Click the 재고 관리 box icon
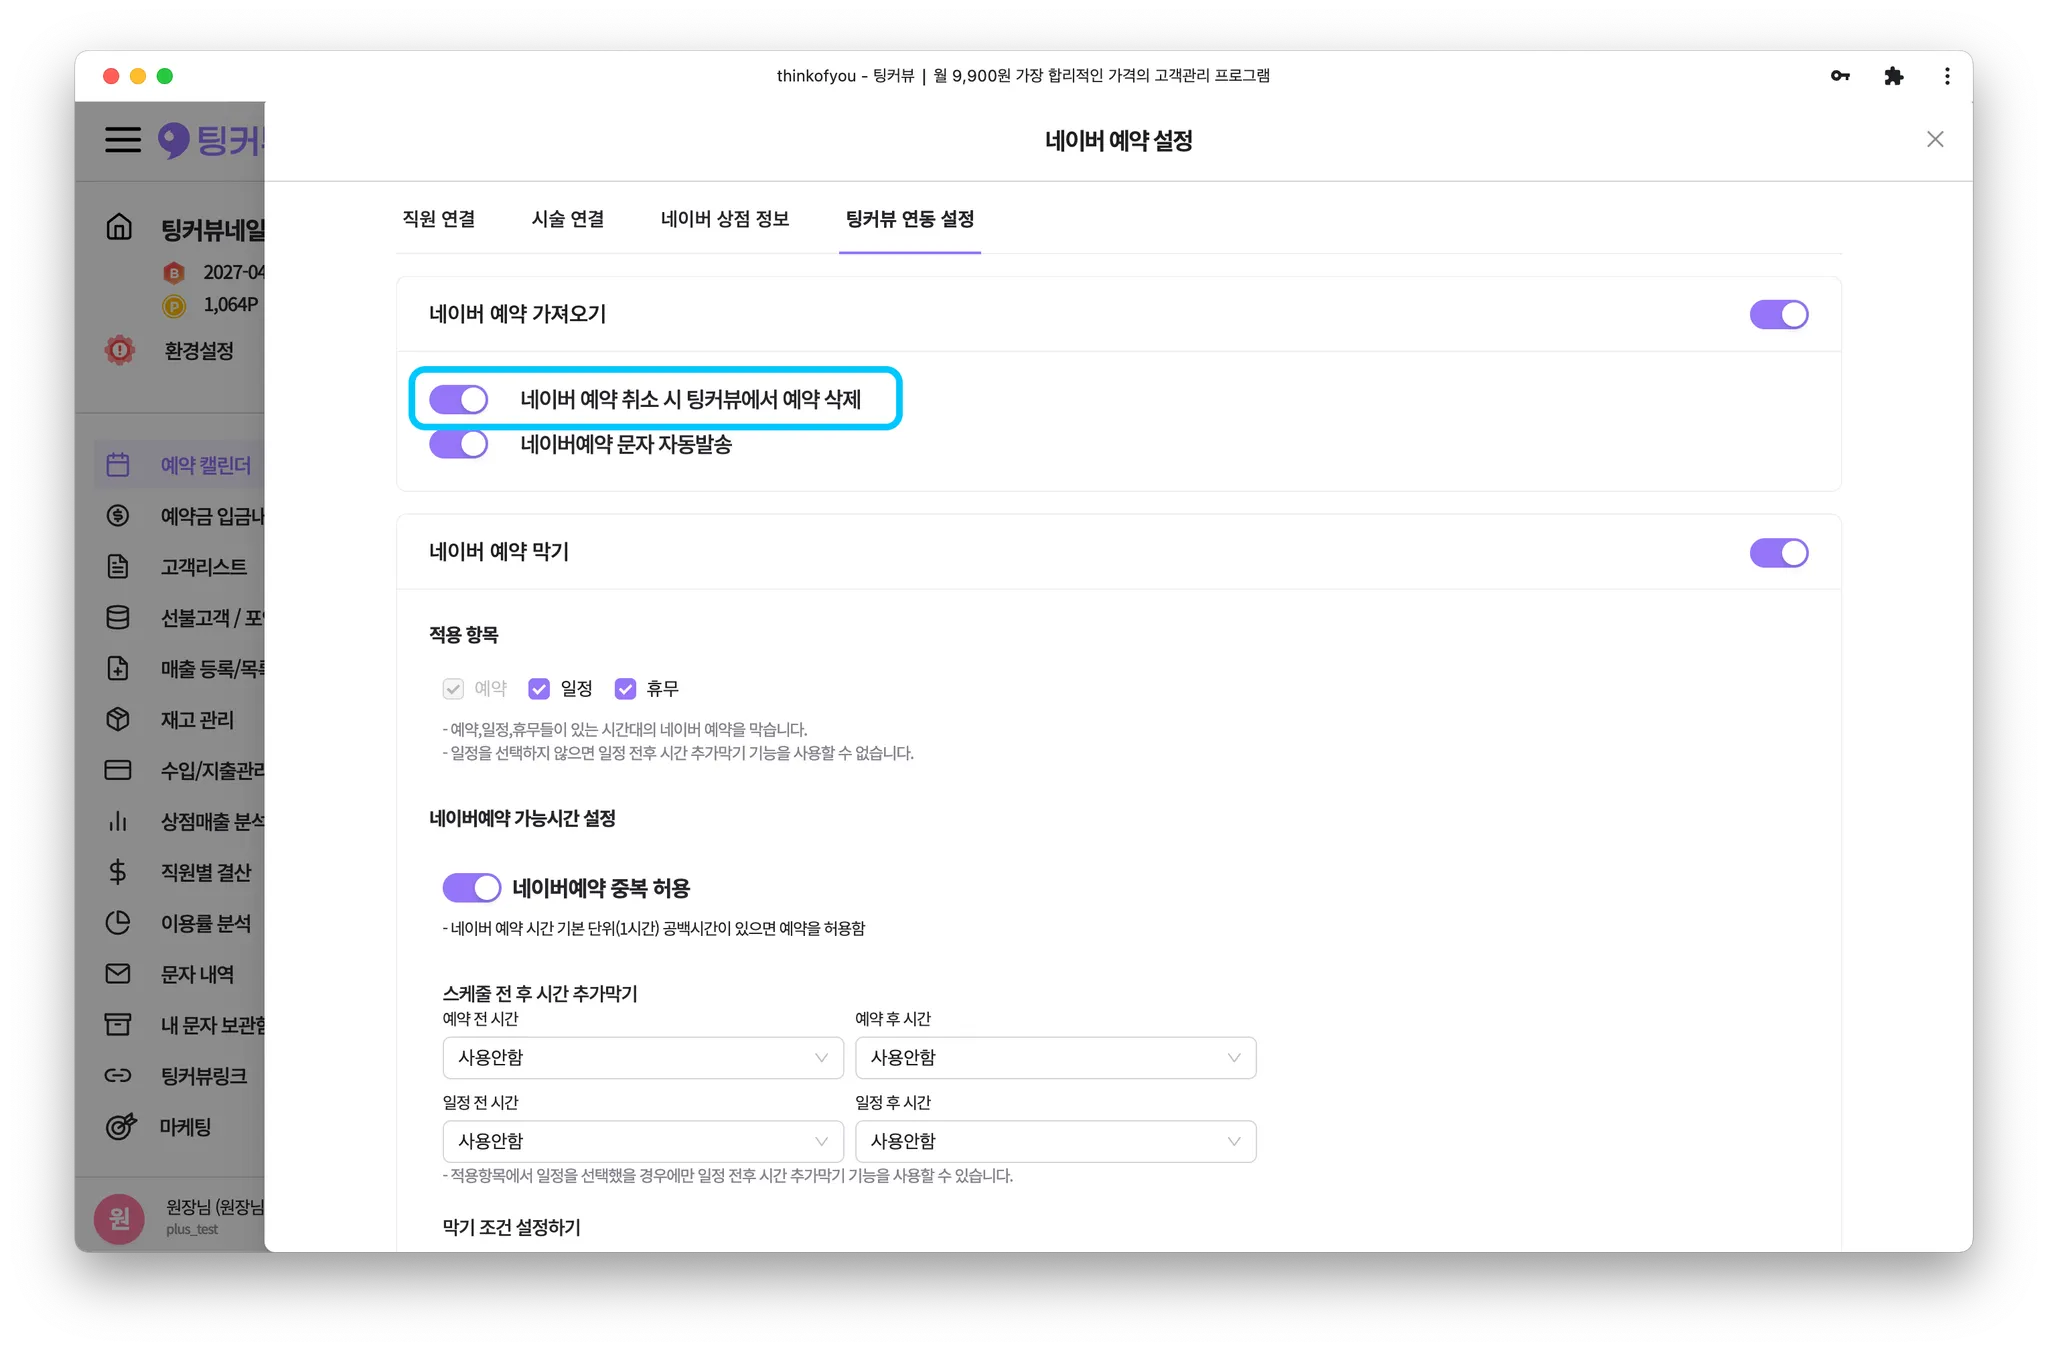The image size is (2048, 1351). pos(118,719)
